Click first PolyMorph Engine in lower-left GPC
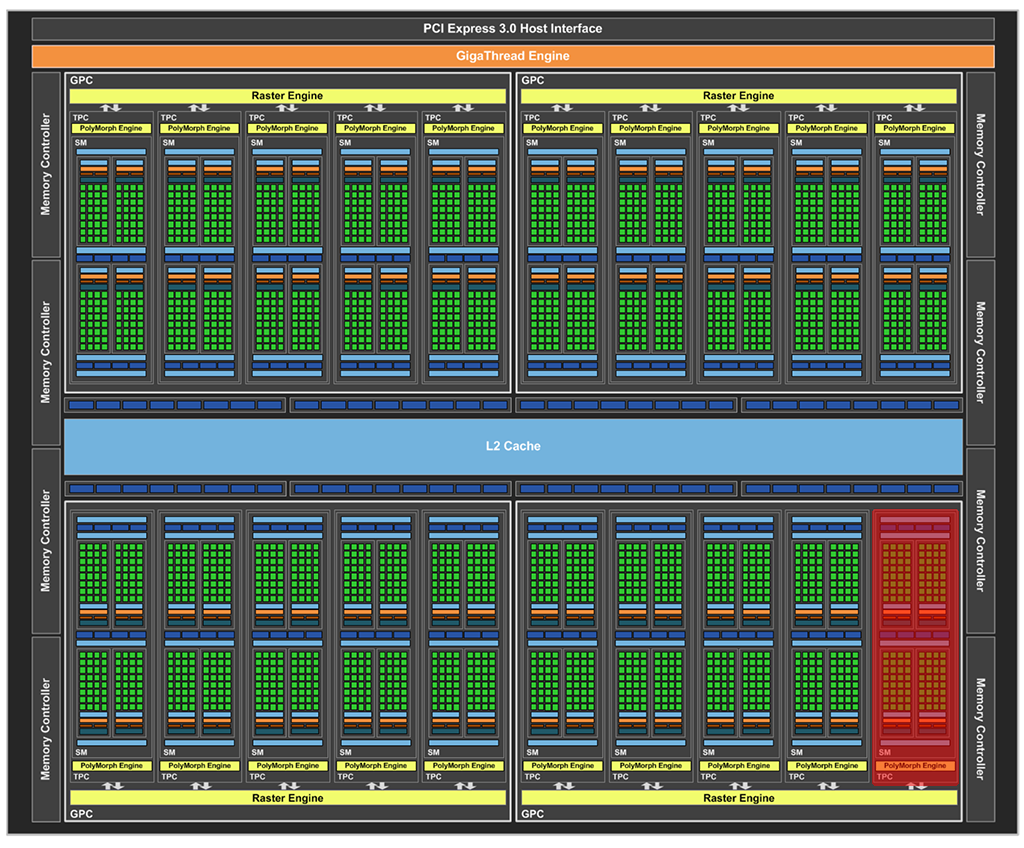The height and width of the screenshot is (848, 1024). (x=111, y=765)
